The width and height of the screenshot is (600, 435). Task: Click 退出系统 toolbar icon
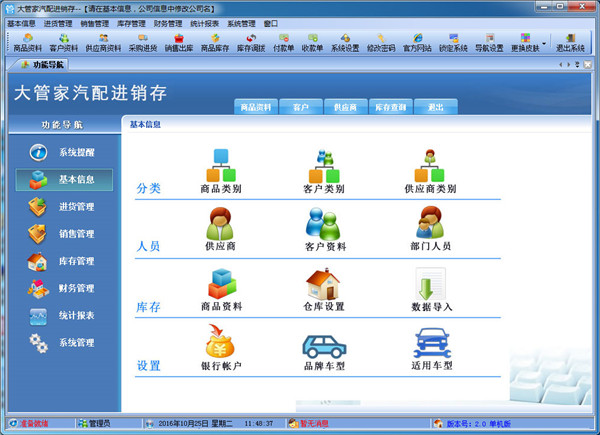[570, 42]
